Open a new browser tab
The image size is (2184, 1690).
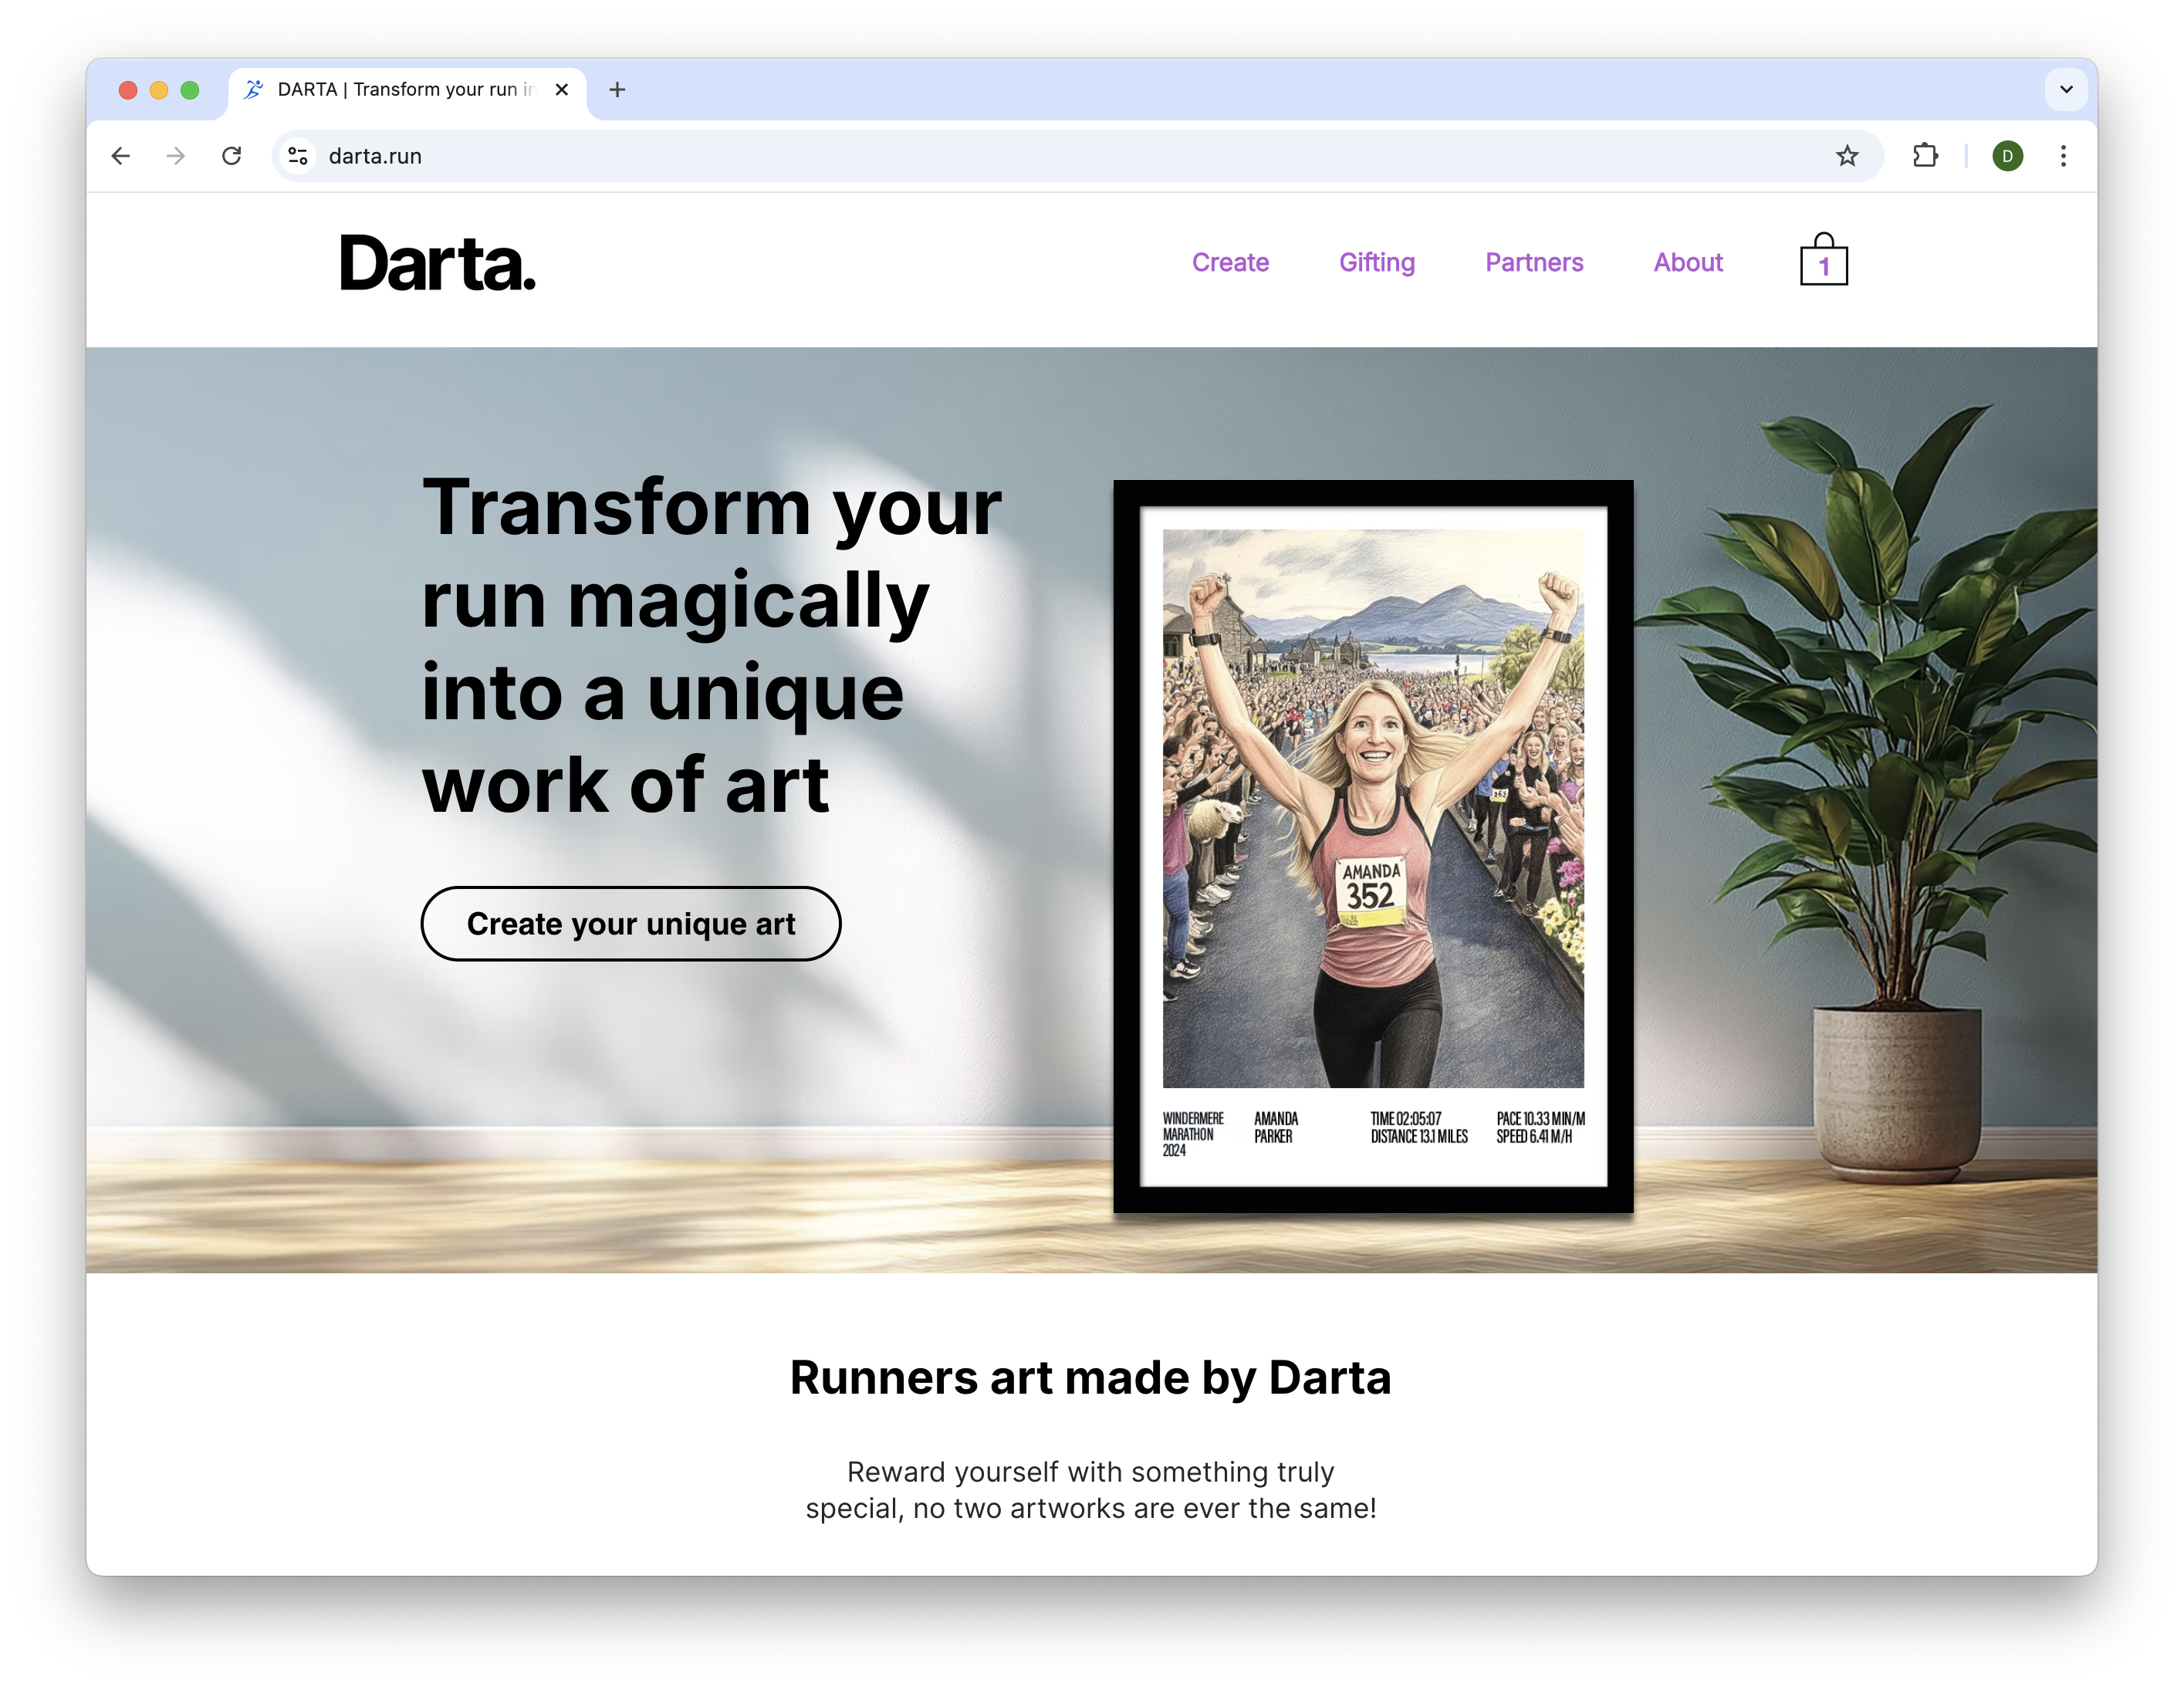[x=617, y=89]
